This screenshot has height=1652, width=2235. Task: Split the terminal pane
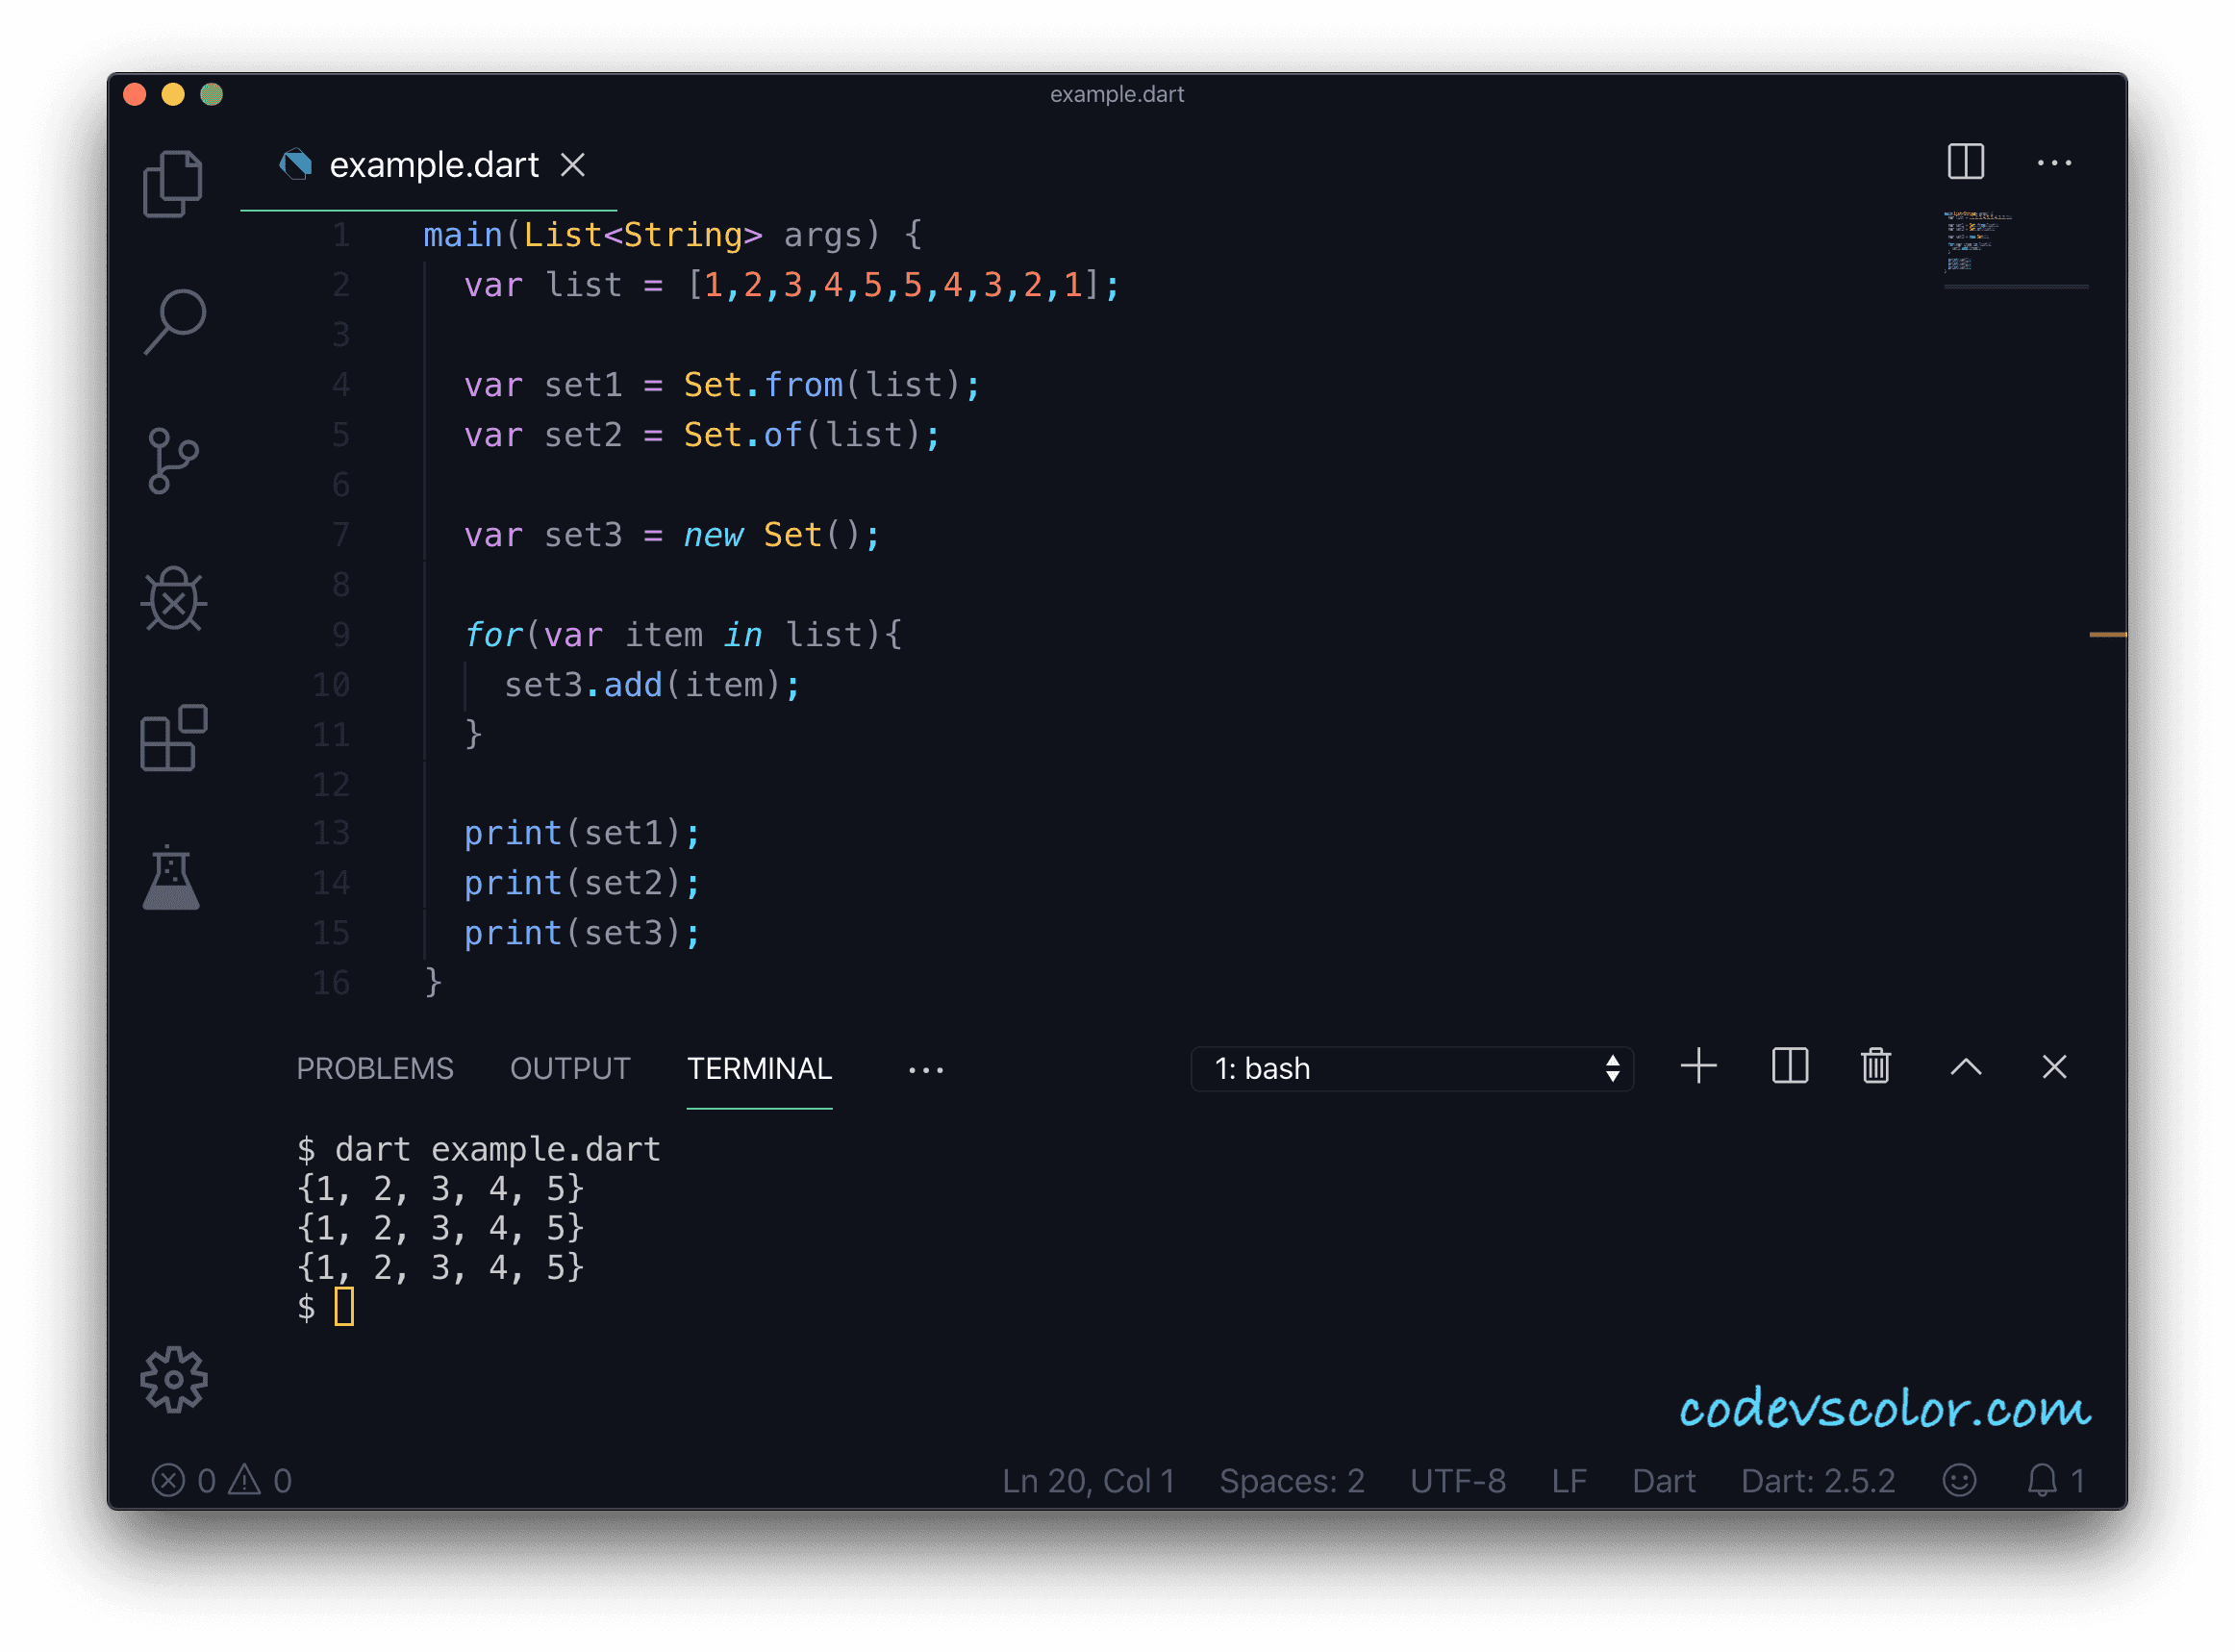[x=1789, y=1067]
